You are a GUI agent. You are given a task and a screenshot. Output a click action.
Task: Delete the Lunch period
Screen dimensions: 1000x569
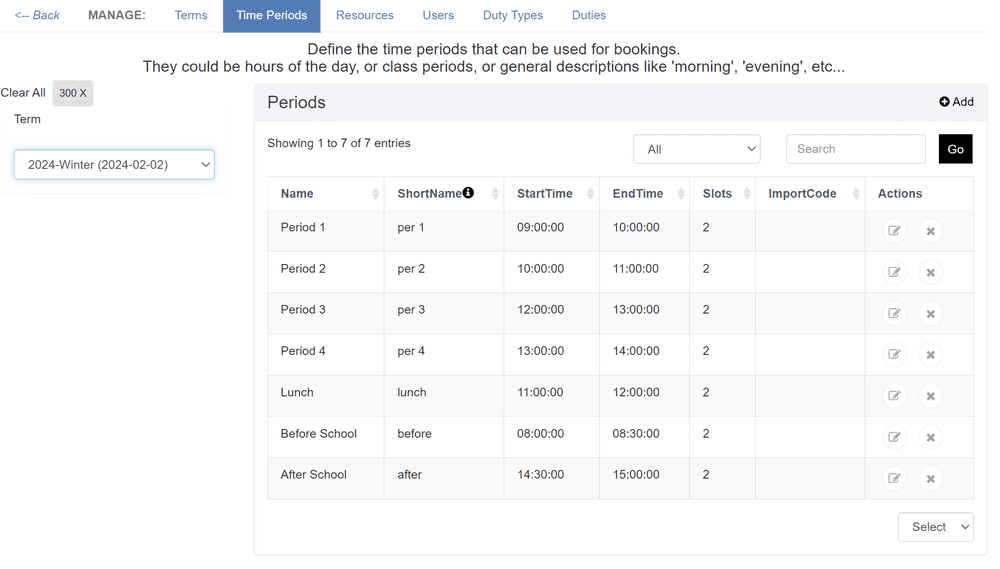(x=930, y=396)
